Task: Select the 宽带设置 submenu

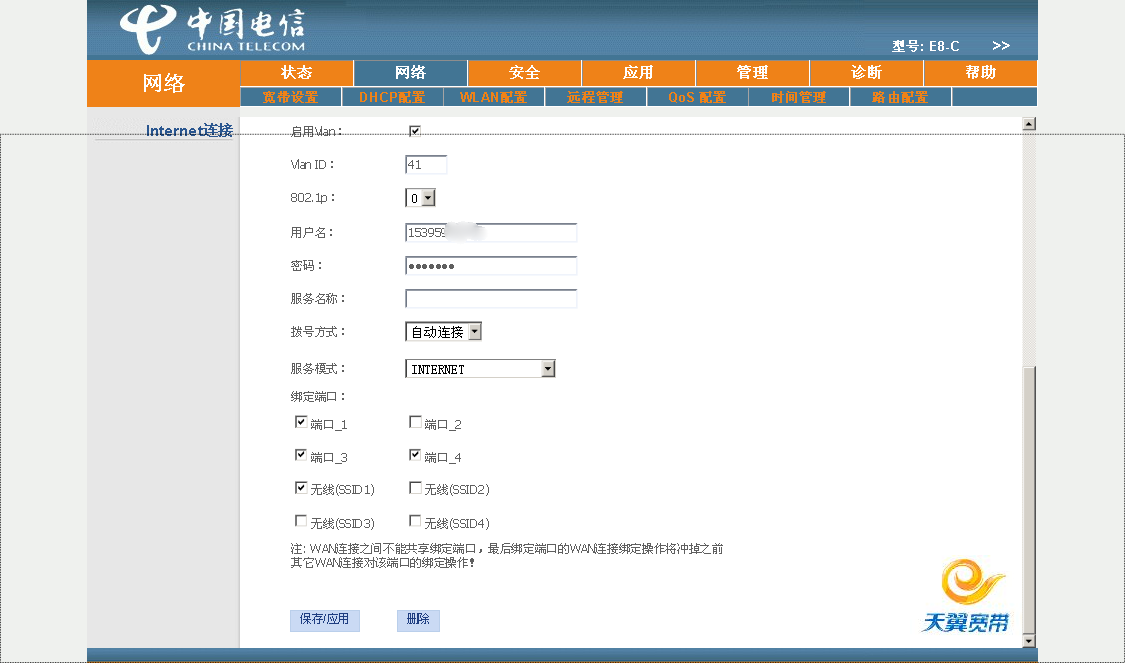Action: (x=290, y=97)
